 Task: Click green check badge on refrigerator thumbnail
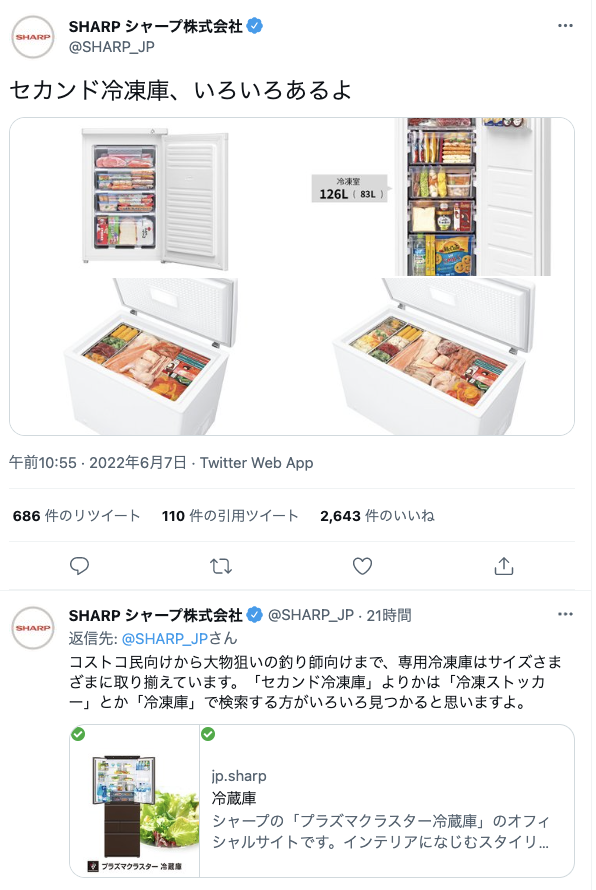point(78,734)
